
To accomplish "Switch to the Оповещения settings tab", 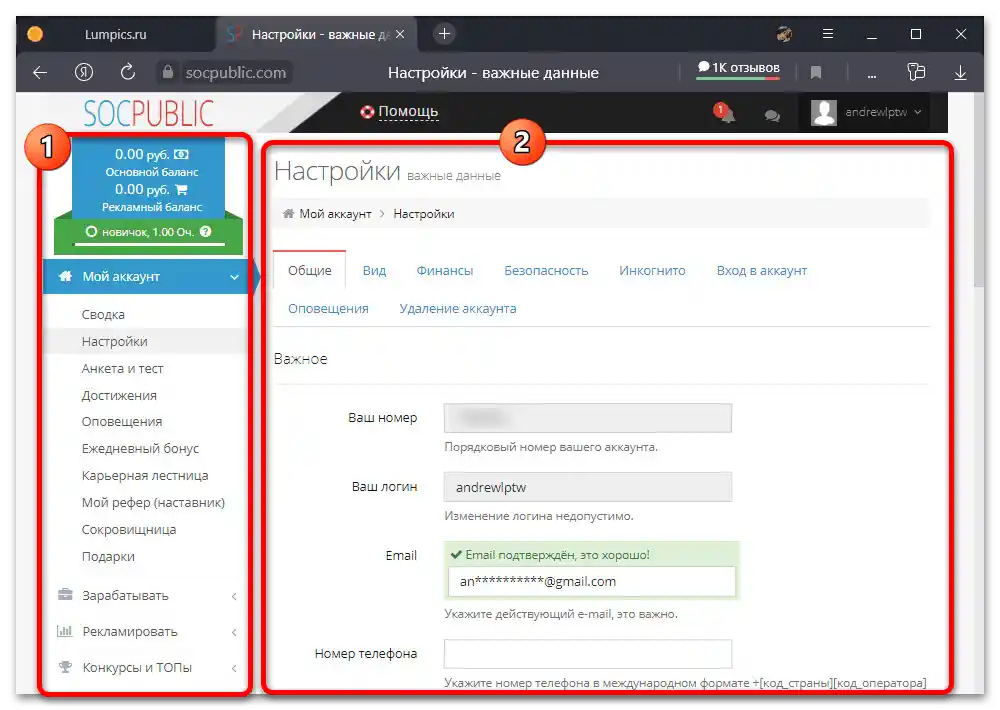I will [328, 309].
